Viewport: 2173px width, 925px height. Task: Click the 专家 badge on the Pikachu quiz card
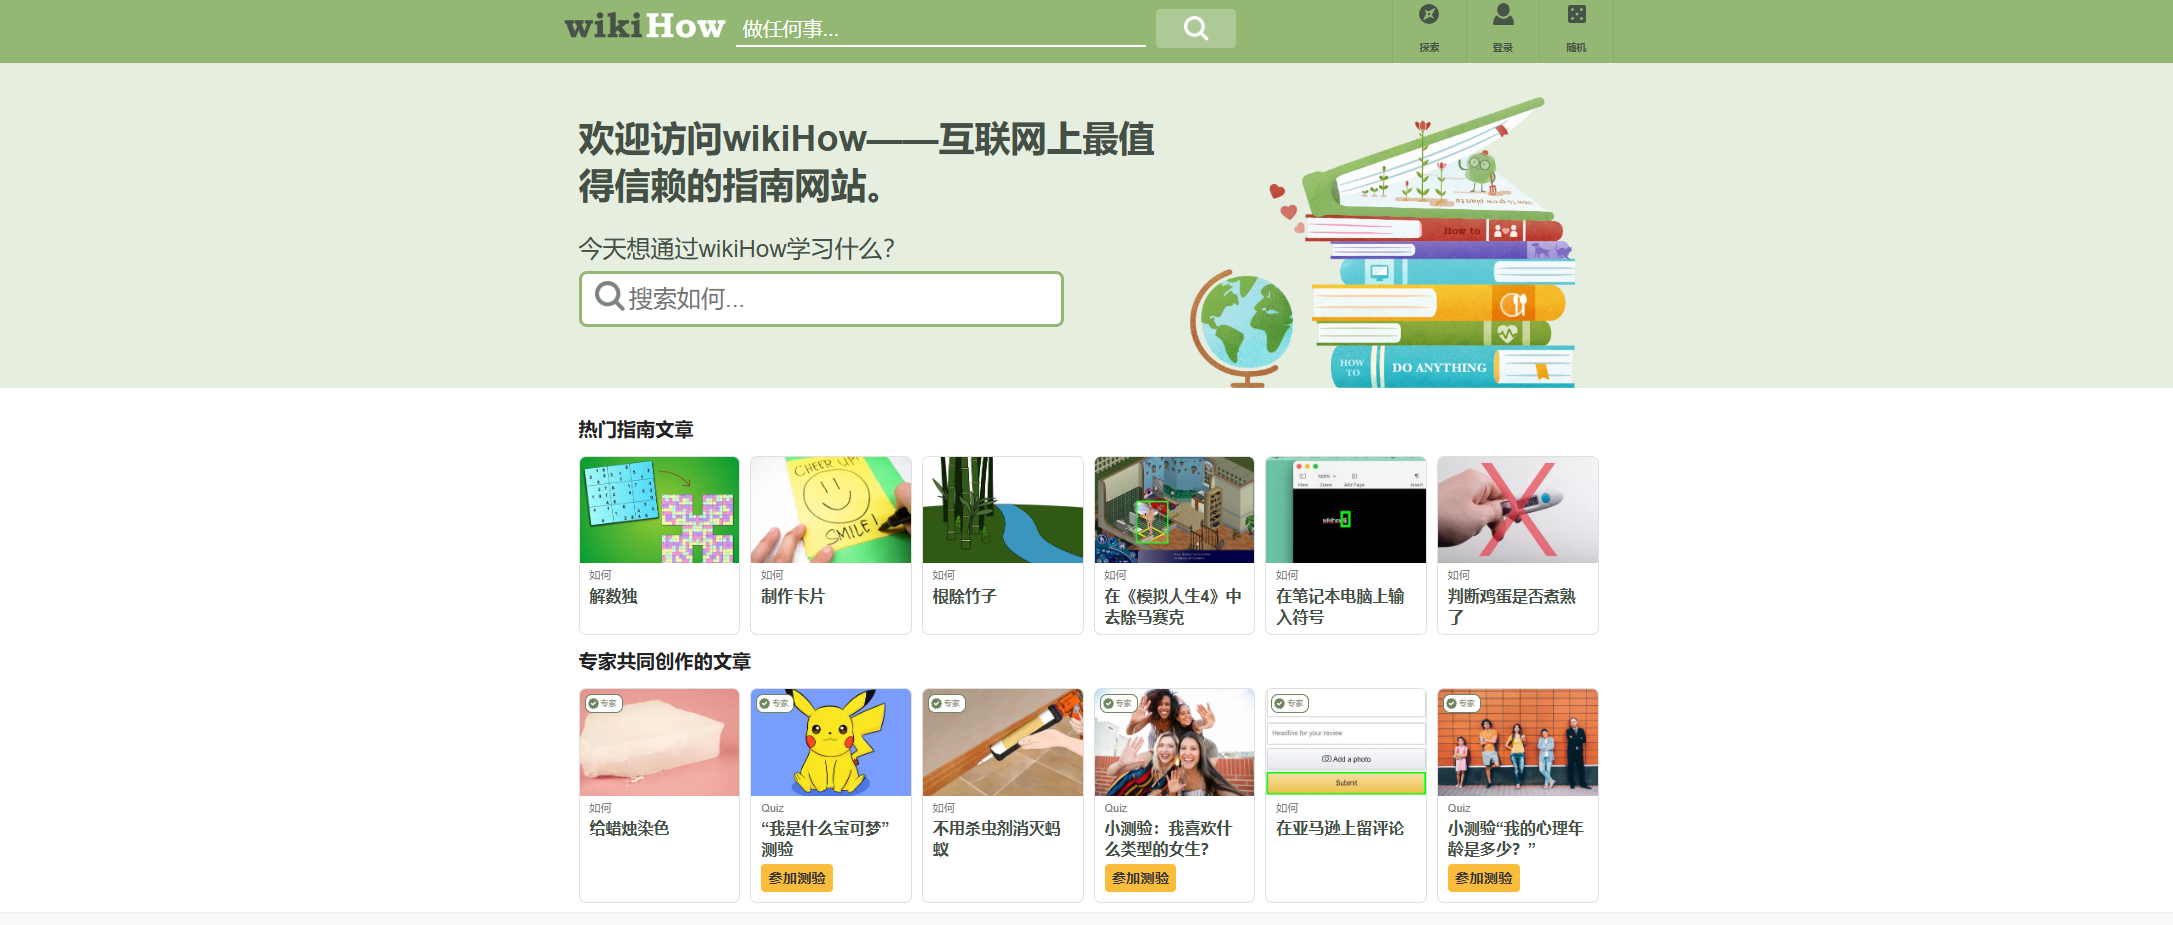click(776, 703)
